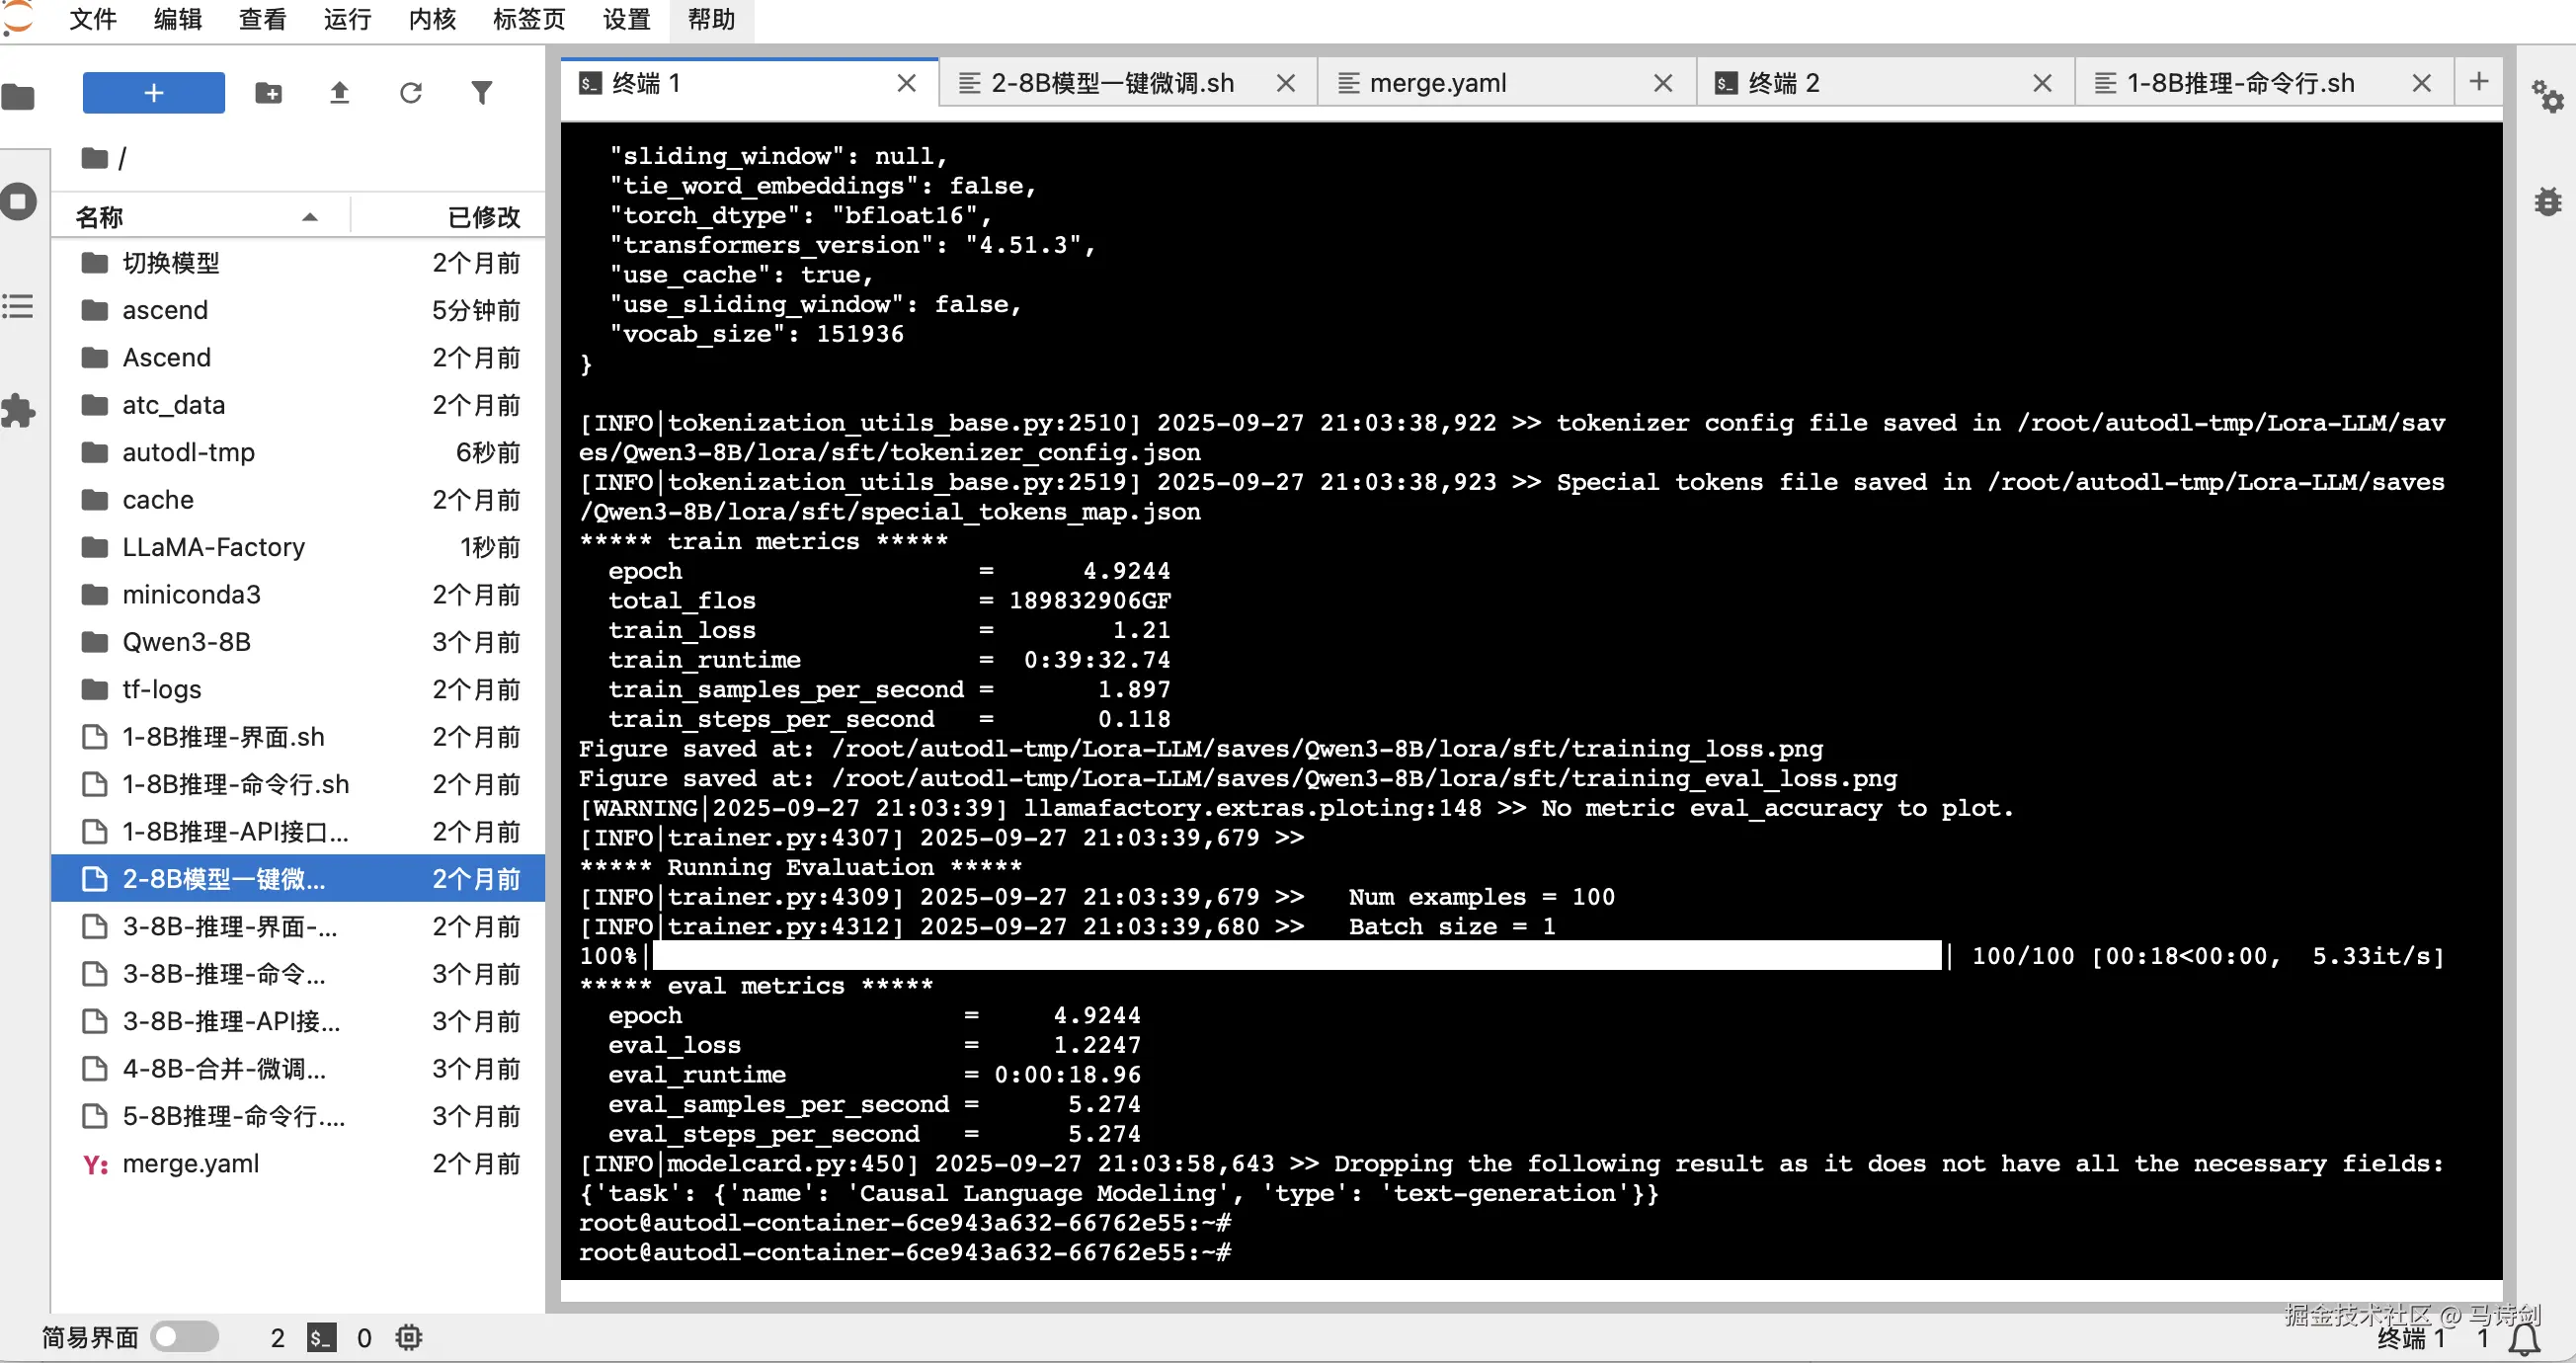Open the extension manager puzzle icon
Viewport: 2576px width, 1363px height.
click(x=18, y=410)
